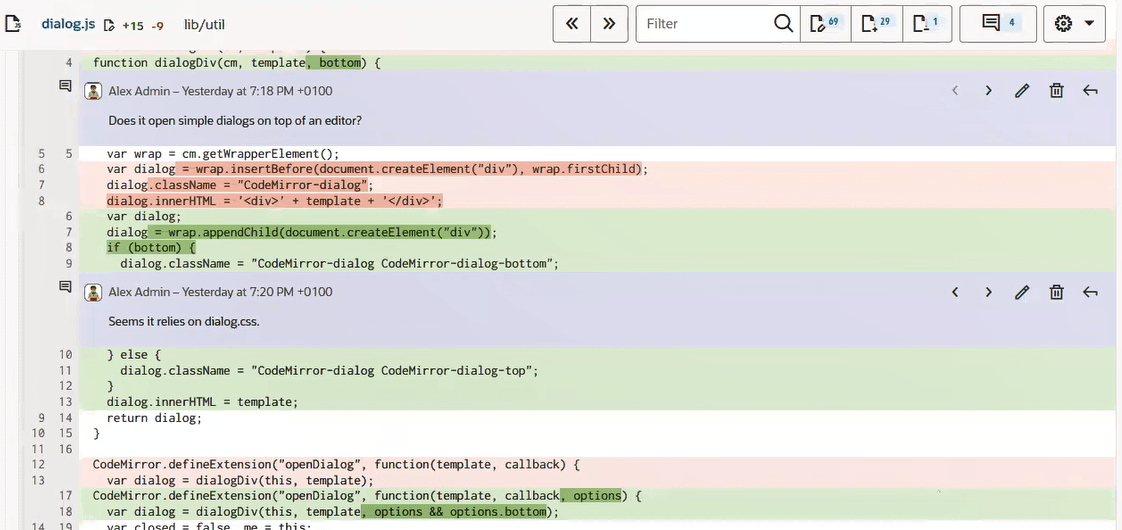Go to next comment from 7:20 PM comment
Viewport: 1122px width, 530px height.
[988, 292]
